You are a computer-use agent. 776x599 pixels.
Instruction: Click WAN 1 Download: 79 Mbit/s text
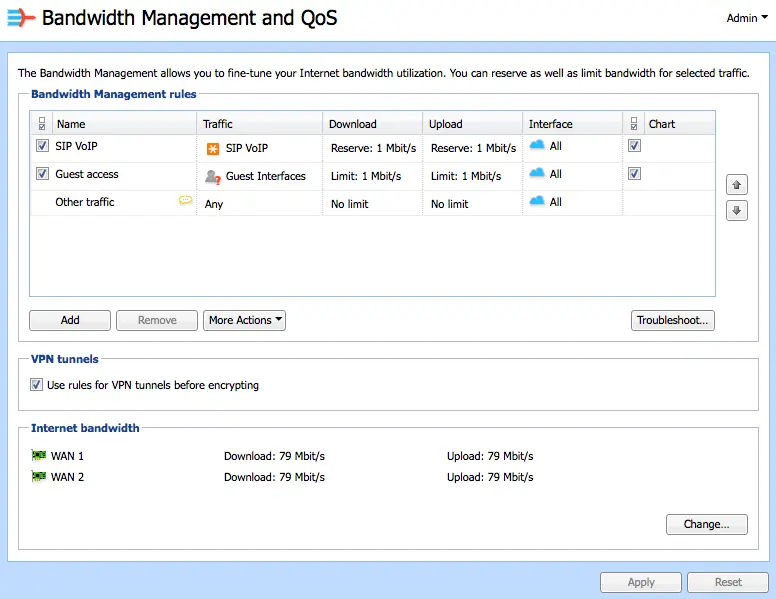(x=274, y=456)
